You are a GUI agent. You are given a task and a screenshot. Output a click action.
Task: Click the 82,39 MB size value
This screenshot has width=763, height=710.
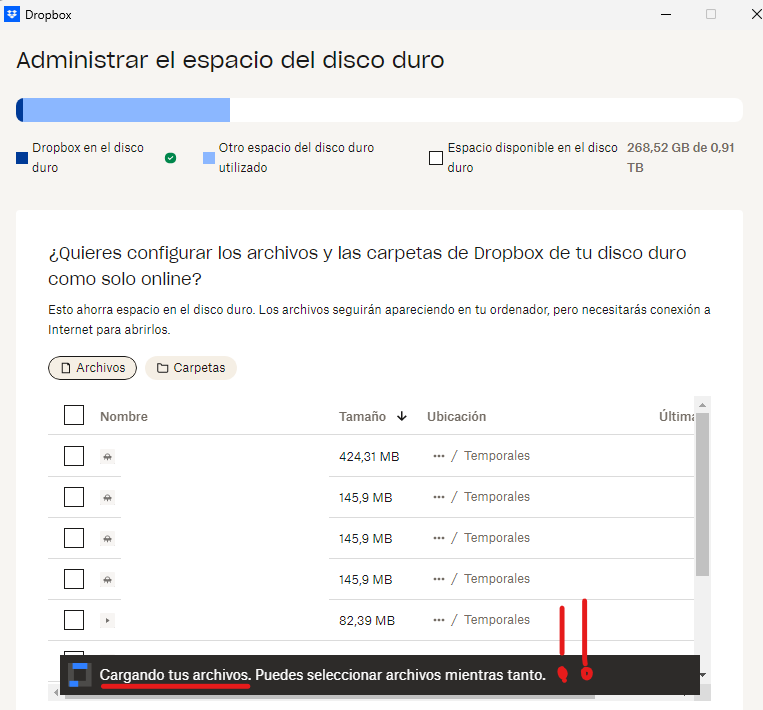367,620
